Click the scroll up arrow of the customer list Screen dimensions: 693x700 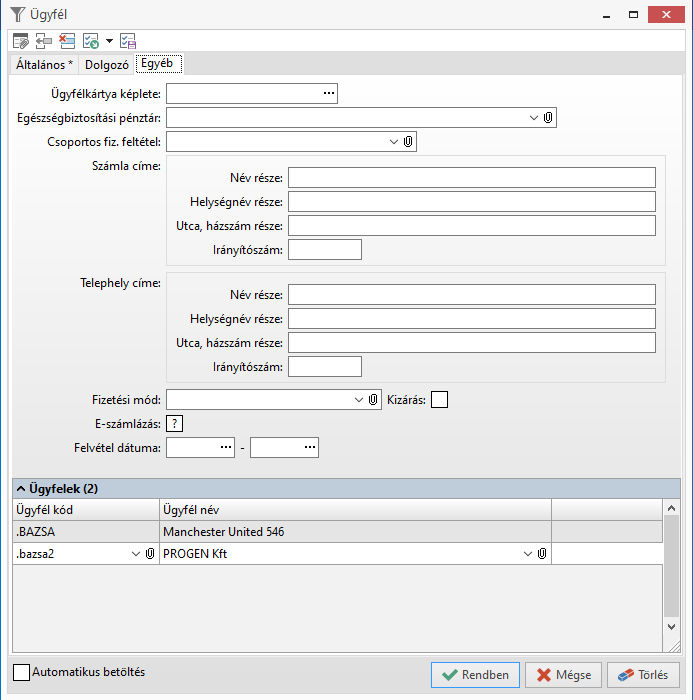tap(671, 508)
